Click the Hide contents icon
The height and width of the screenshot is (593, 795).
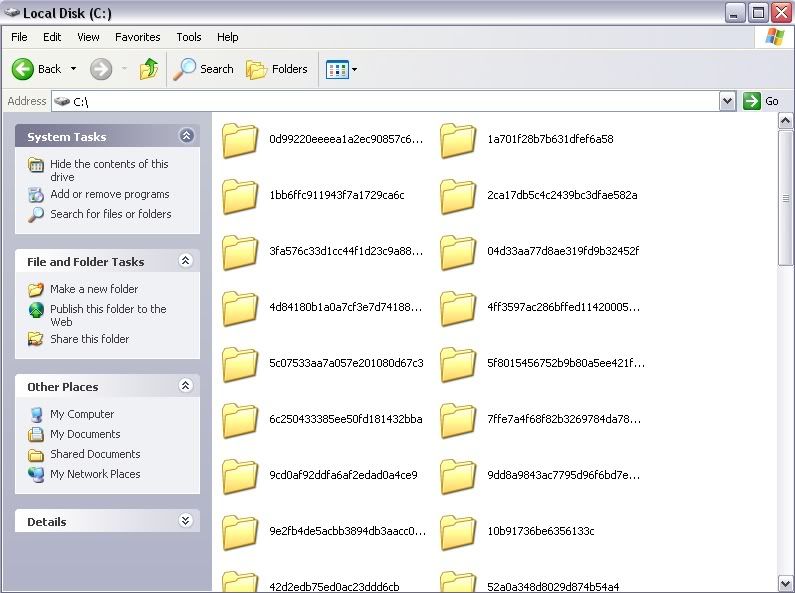coord(35,165)
